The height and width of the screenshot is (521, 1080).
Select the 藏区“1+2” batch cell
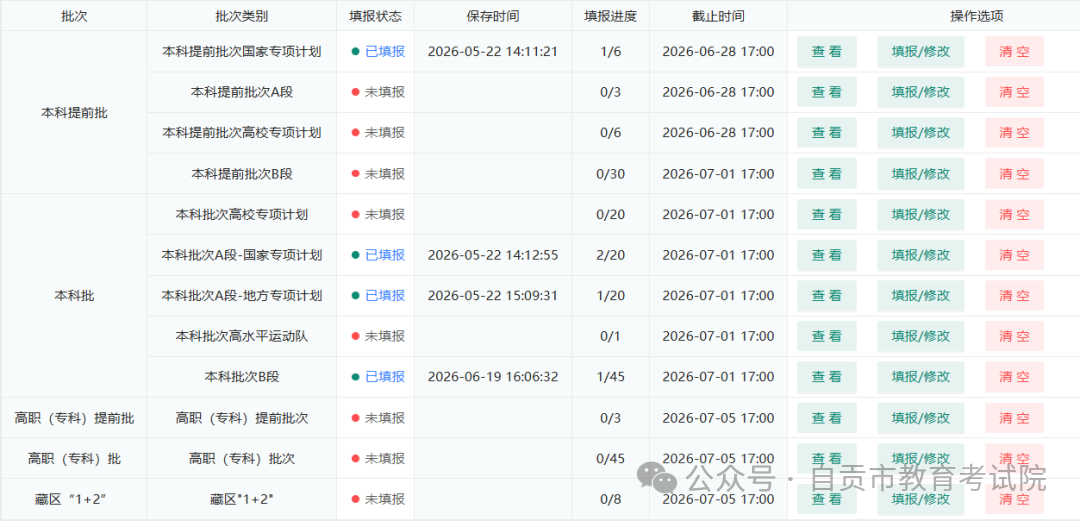pos(74,499)
